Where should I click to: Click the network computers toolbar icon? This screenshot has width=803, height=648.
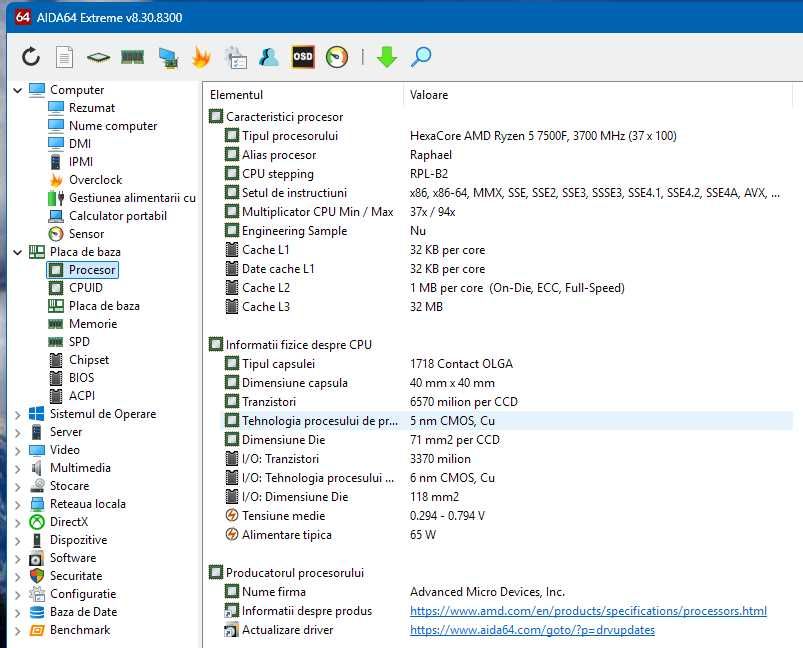[168, 57]
